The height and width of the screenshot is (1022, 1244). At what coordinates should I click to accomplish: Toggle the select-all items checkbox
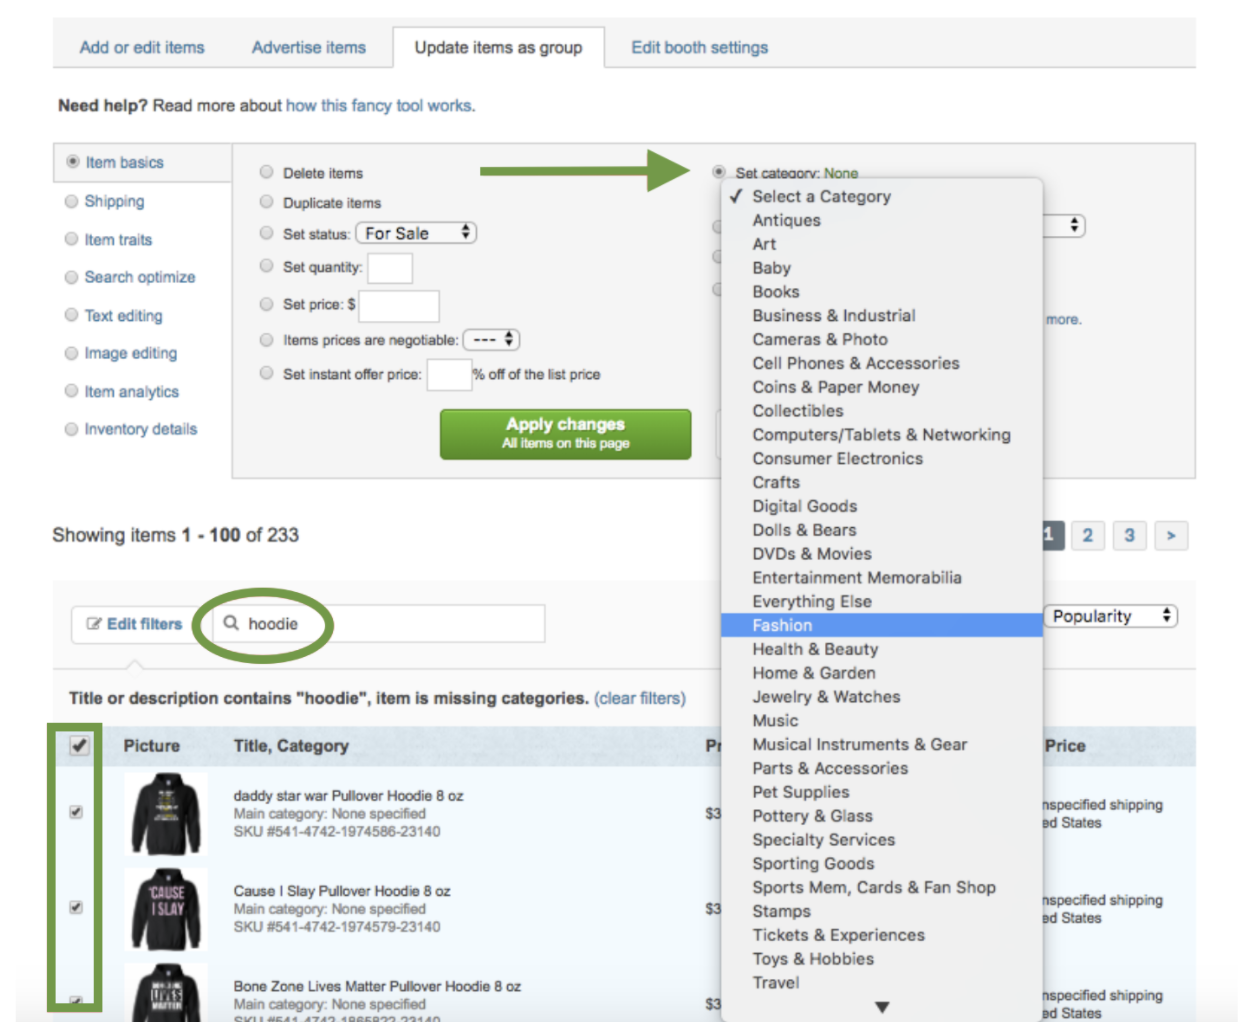[x=79, y=745]
